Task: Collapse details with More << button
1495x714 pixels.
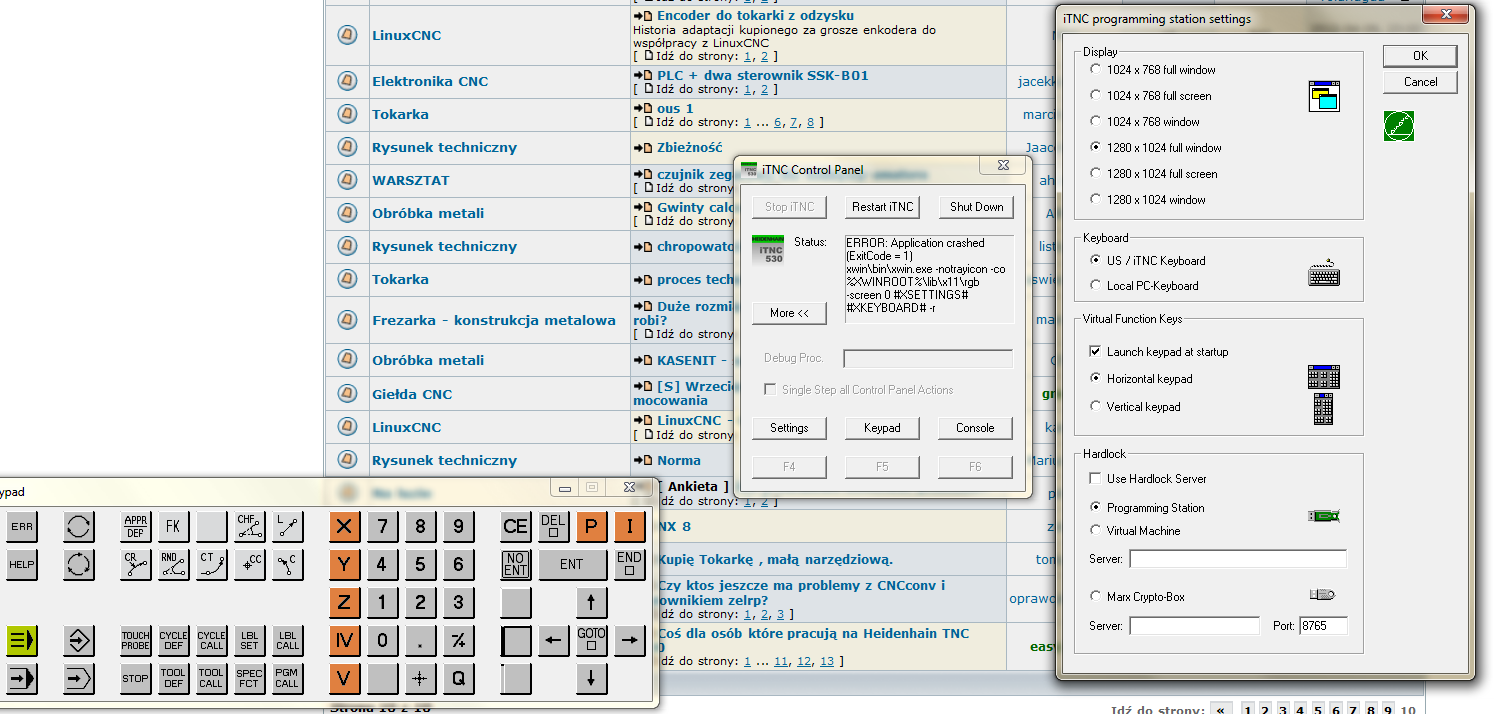Action: click(x=789, y=313)
